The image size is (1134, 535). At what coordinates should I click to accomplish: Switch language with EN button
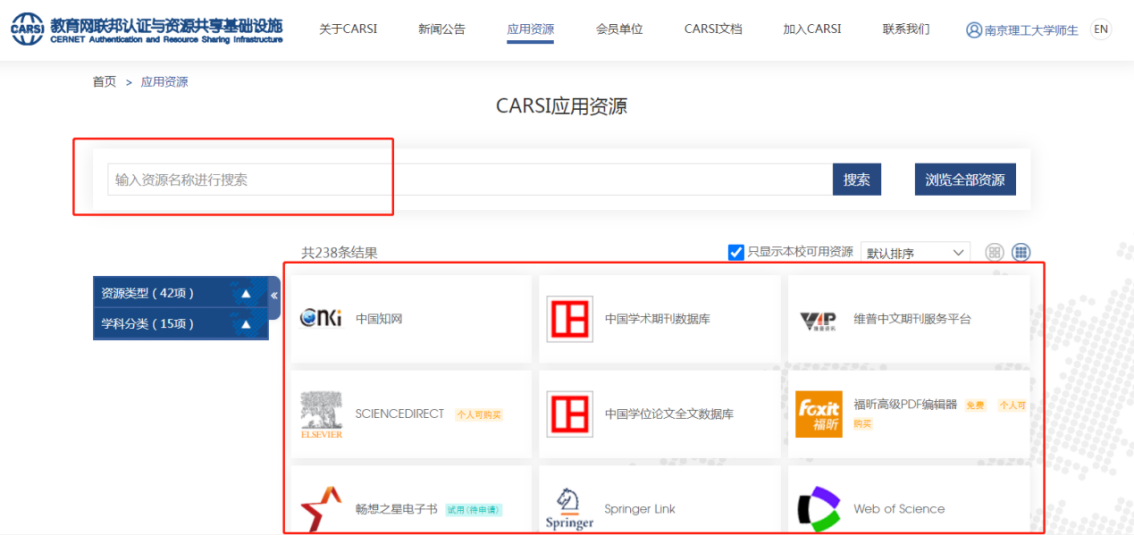1101,30
